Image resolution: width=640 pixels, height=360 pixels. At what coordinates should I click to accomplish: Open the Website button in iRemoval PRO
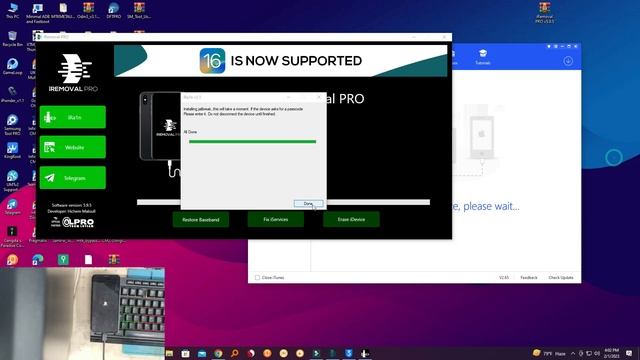[73, 147]
